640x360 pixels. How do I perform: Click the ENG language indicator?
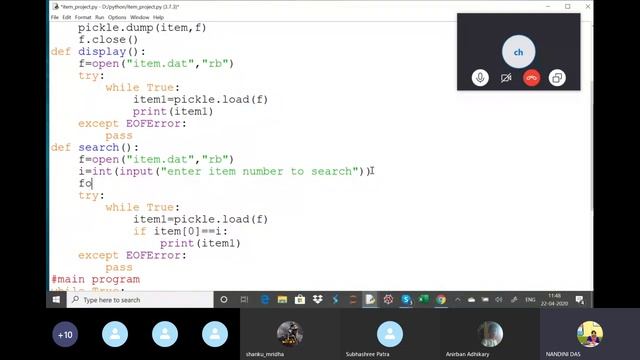click(x=530, y=300)
